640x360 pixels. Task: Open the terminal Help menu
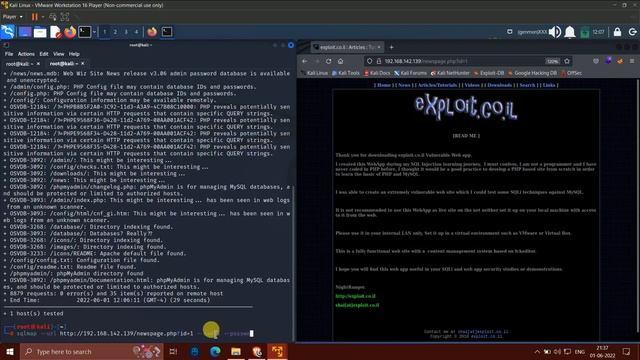[74, 54]
